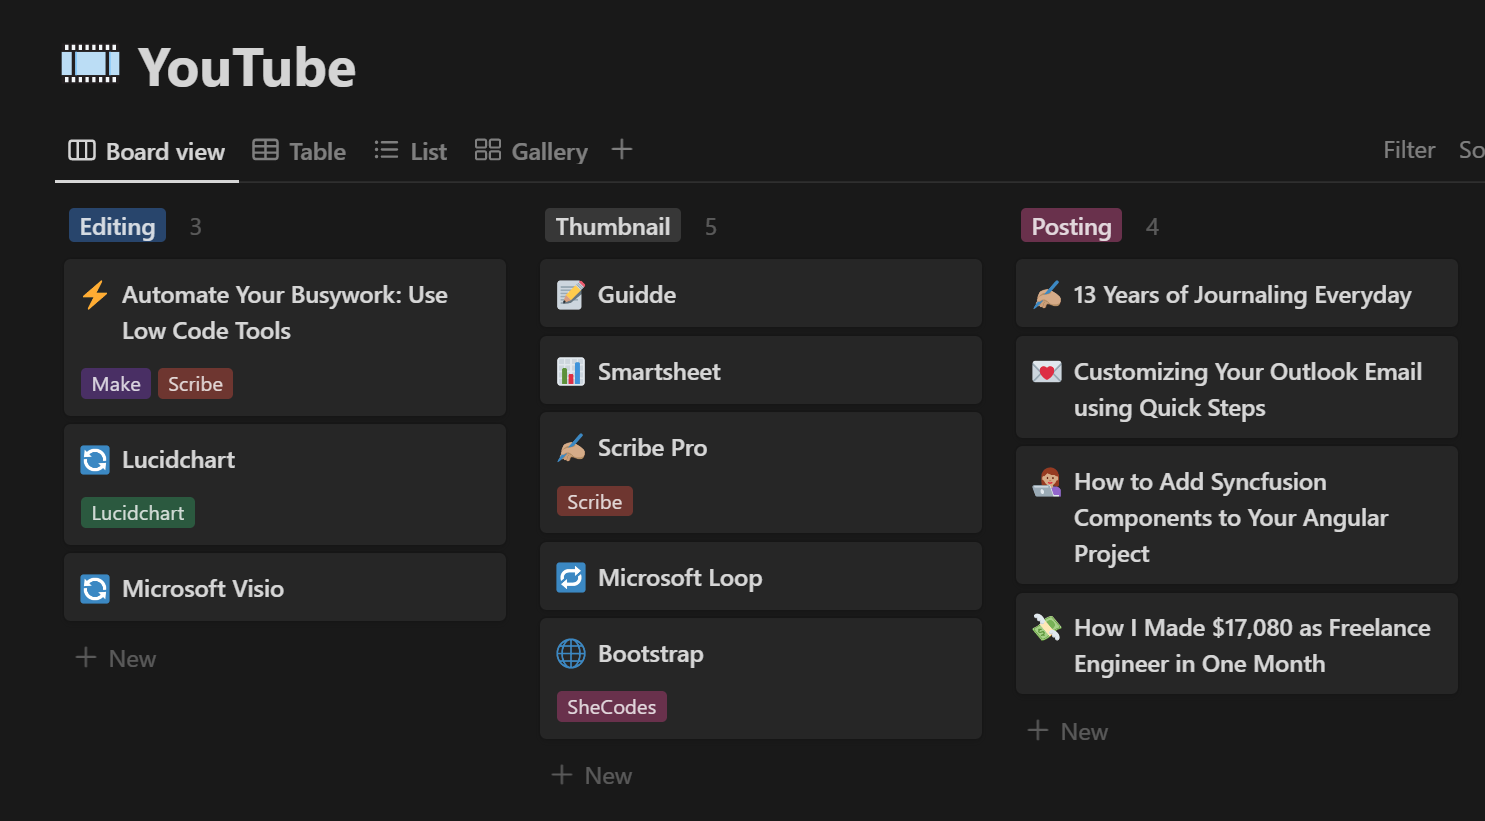
Task: Click the YouTube page title
Action: [247, 67]
